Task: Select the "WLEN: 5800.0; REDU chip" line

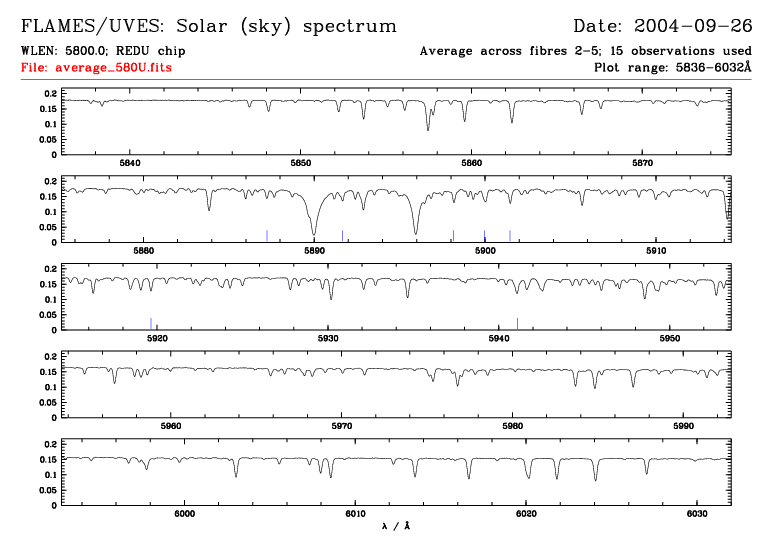Action: [x=103, y=51]
